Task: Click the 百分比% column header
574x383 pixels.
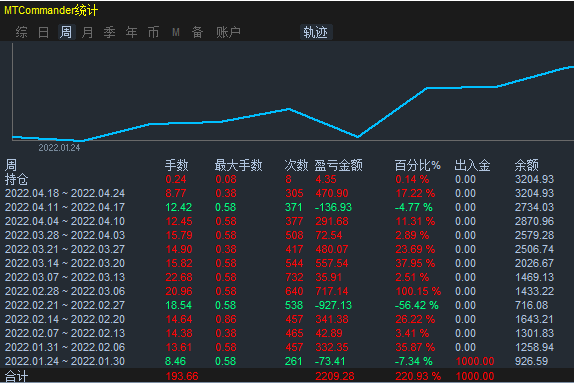Action: click(x=417, y=166)
